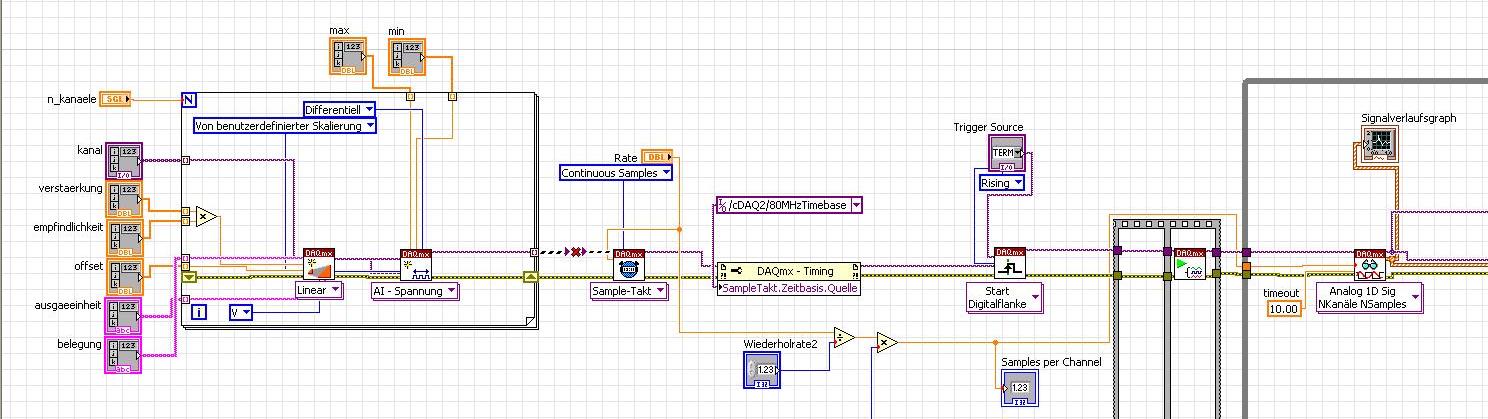Screen dimensions: 1488x419
Task: Click the timeout label text
Action: pyautogui.click(x=1281, y=293)
